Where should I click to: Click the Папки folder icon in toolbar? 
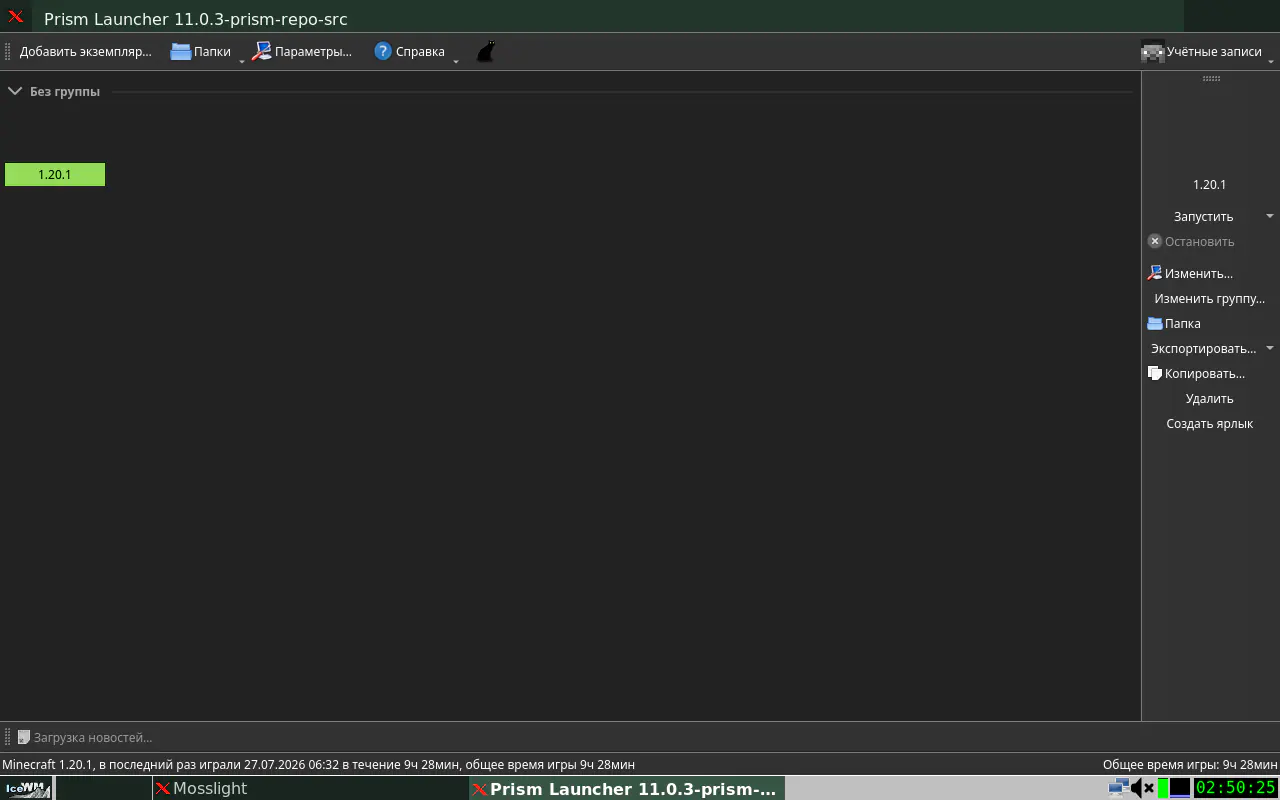click(x=181, y=51)
